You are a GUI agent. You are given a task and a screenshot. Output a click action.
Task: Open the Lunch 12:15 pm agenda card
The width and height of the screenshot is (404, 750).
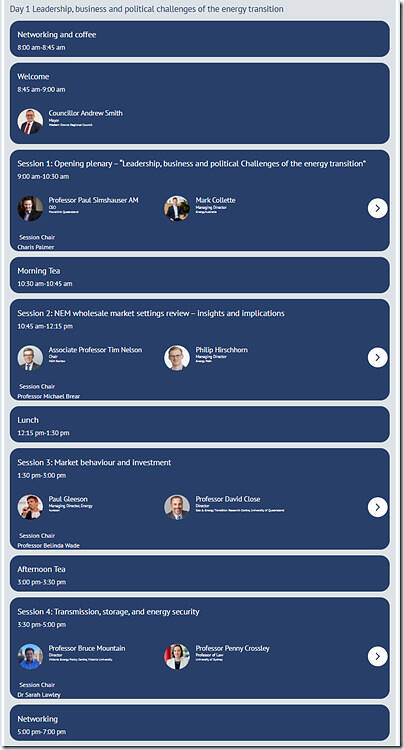pos(200,424)
